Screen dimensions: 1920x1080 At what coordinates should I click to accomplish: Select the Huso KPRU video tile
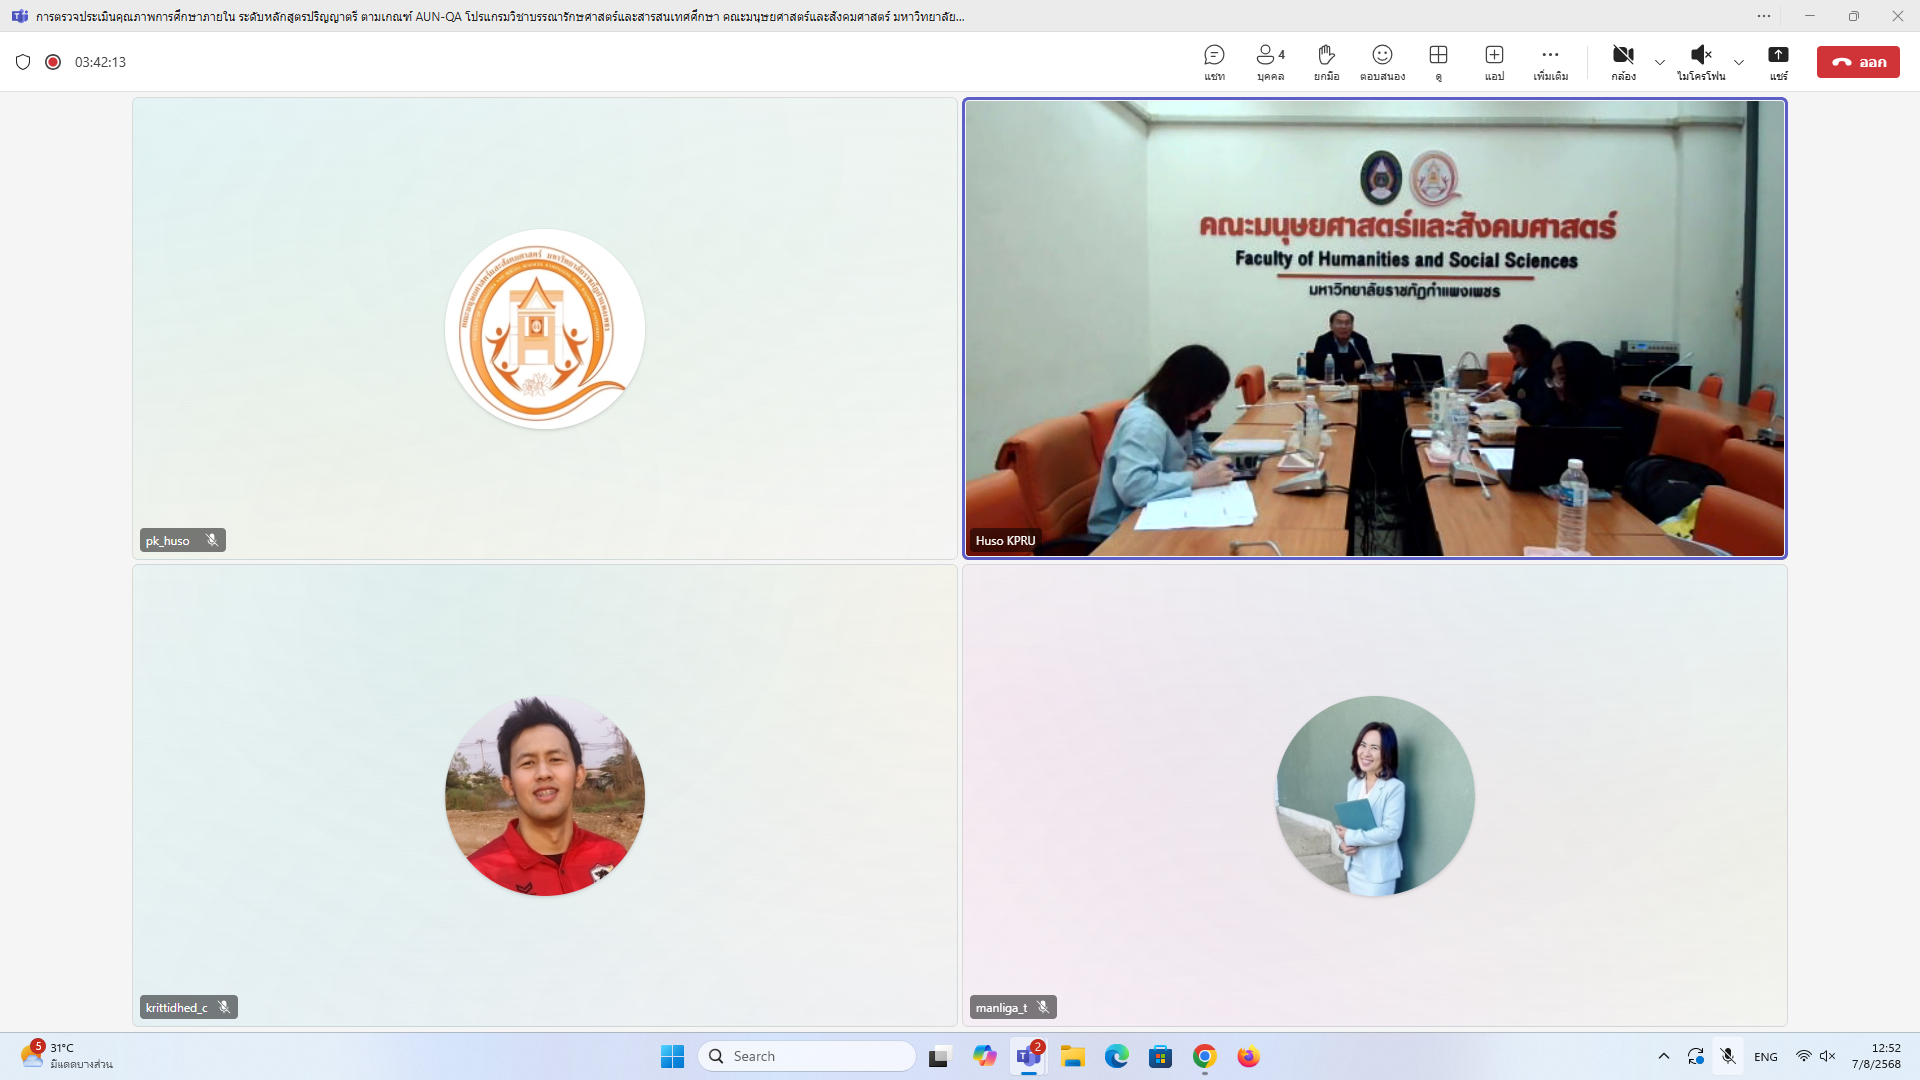click(1374, 328)
